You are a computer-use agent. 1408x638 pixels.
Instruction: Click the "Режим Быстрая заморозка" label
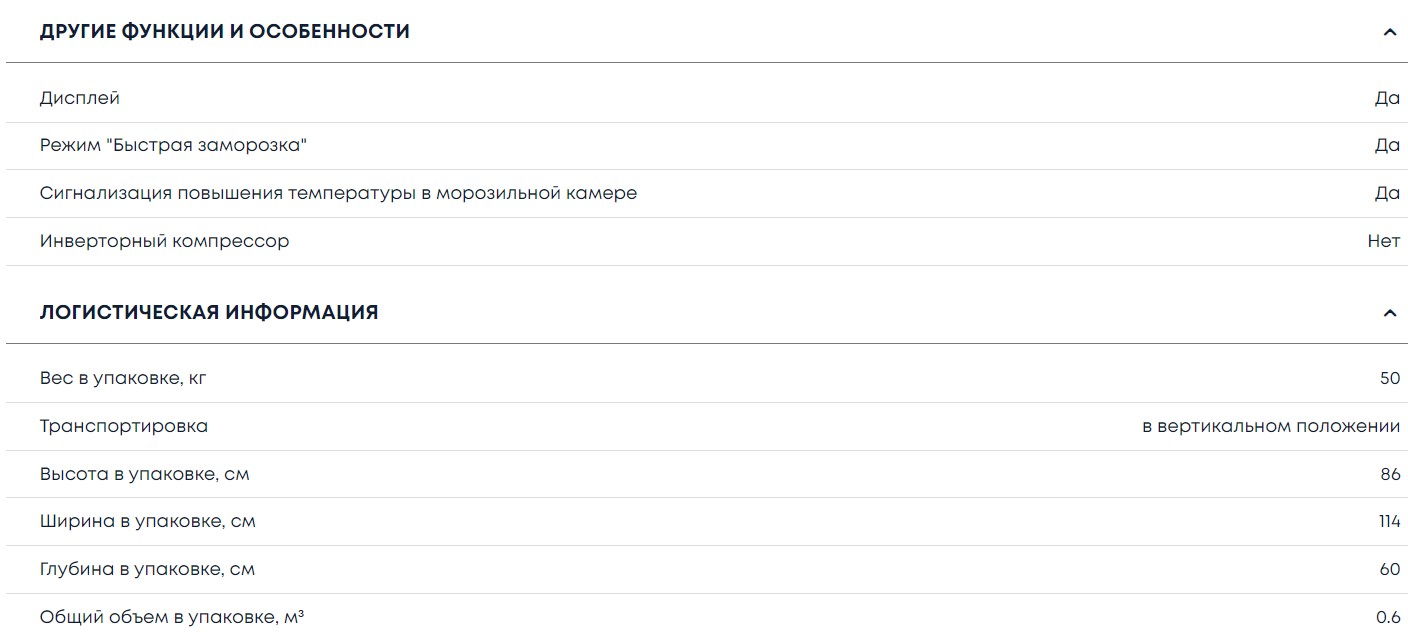click(x=173, y=146)
